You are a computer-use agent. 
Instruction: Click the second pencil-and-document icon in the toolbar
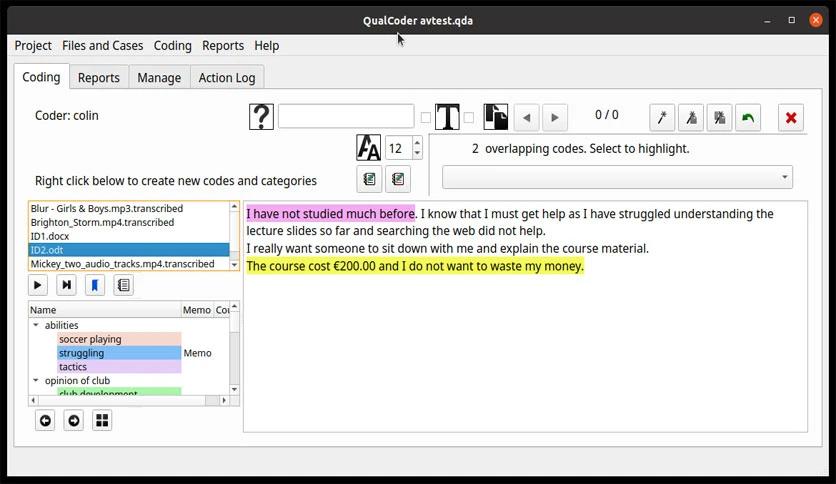(x=691, y=117)
